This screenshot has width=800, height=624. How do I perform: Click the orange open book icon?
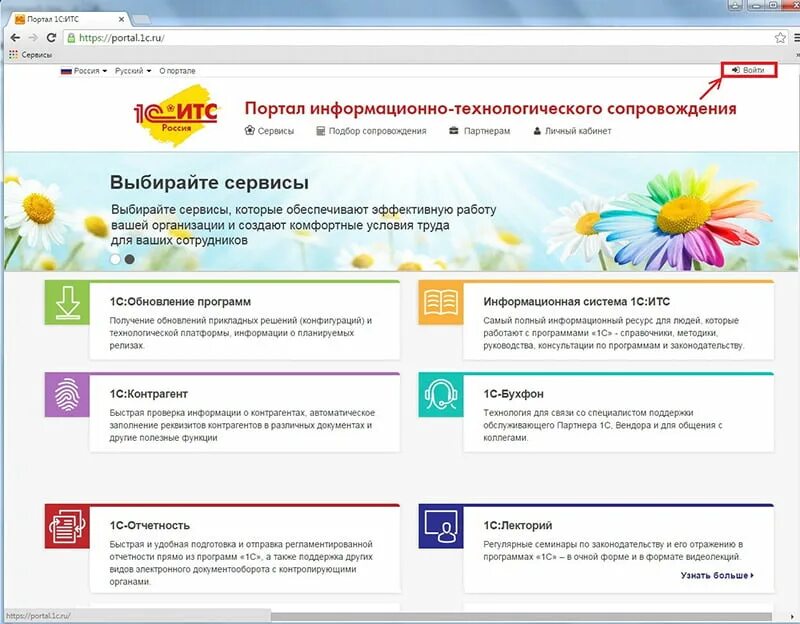tap(441, 303)
